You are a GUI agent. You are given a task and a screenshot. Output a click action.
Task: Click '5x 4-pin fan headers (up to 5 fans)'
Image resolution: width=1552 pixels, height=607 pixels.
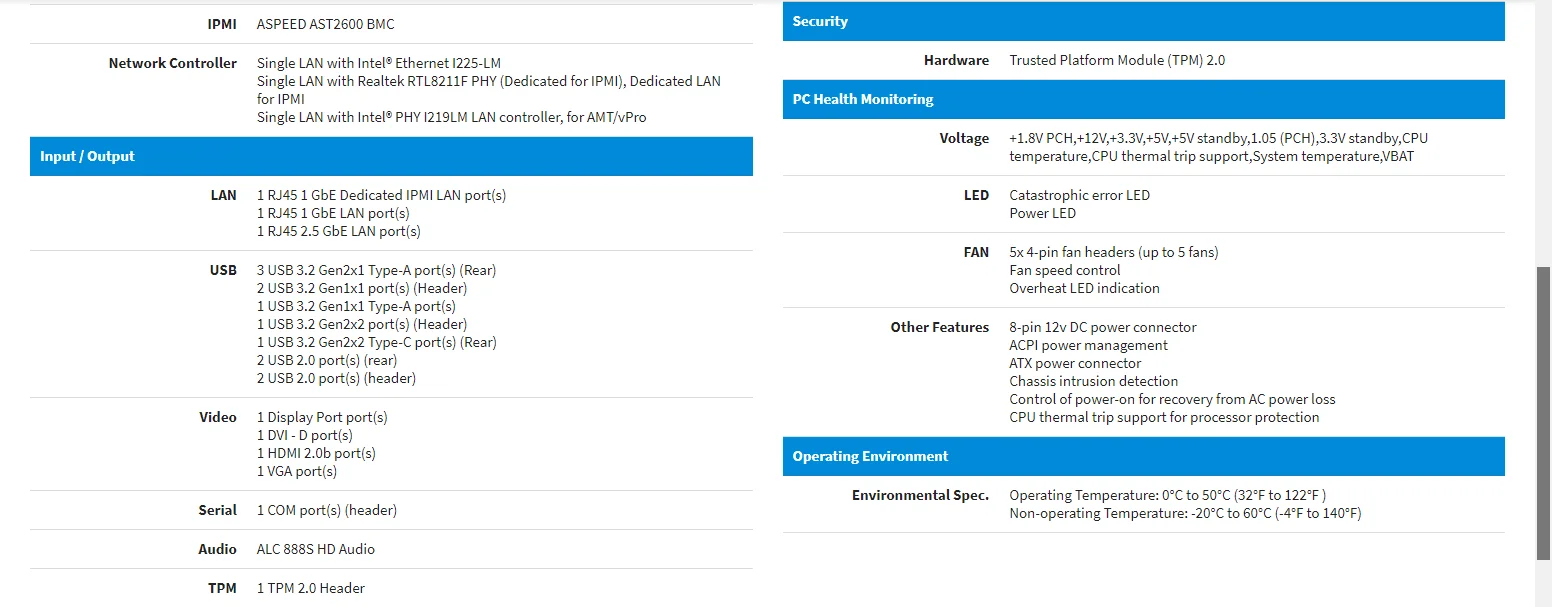click(1114, 252)
